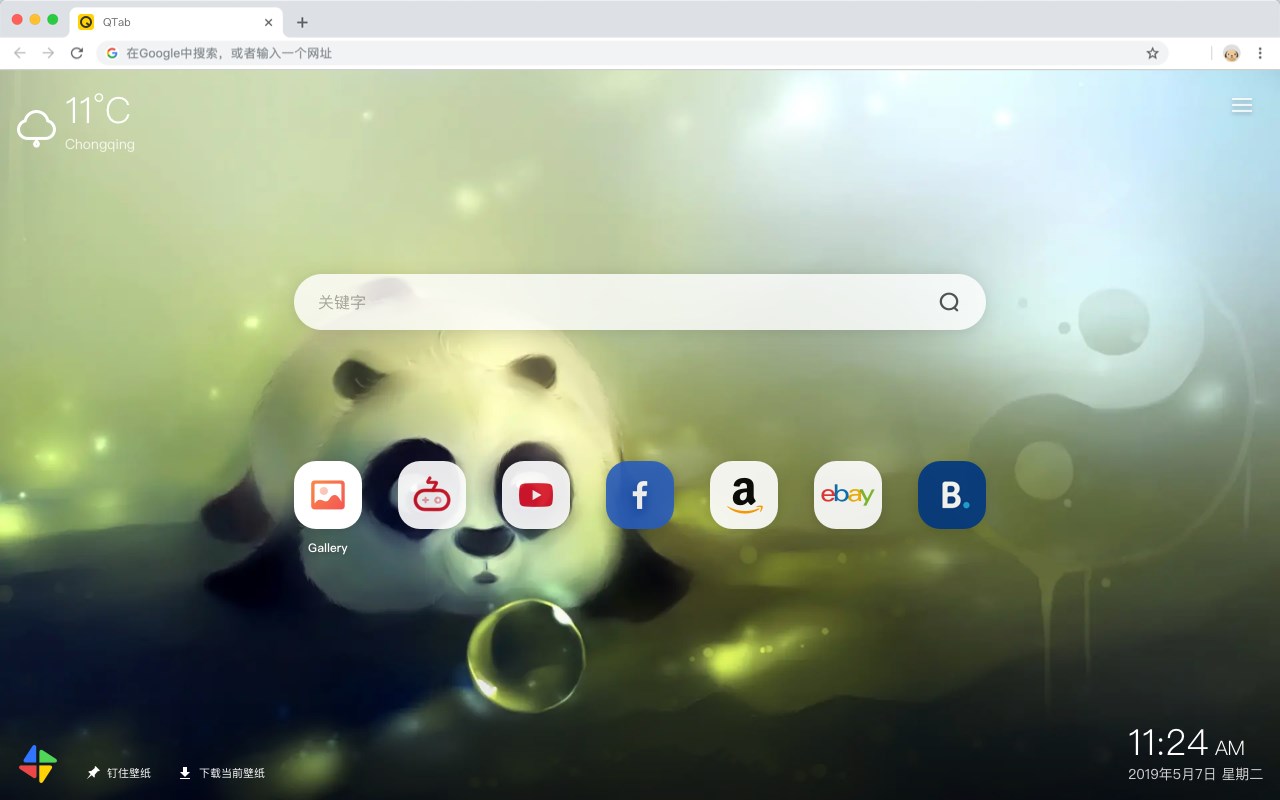Viewport: 1280px width, 800px height.
Task: Open the Booking.com shortcut icon
Action: click(952, 495)
